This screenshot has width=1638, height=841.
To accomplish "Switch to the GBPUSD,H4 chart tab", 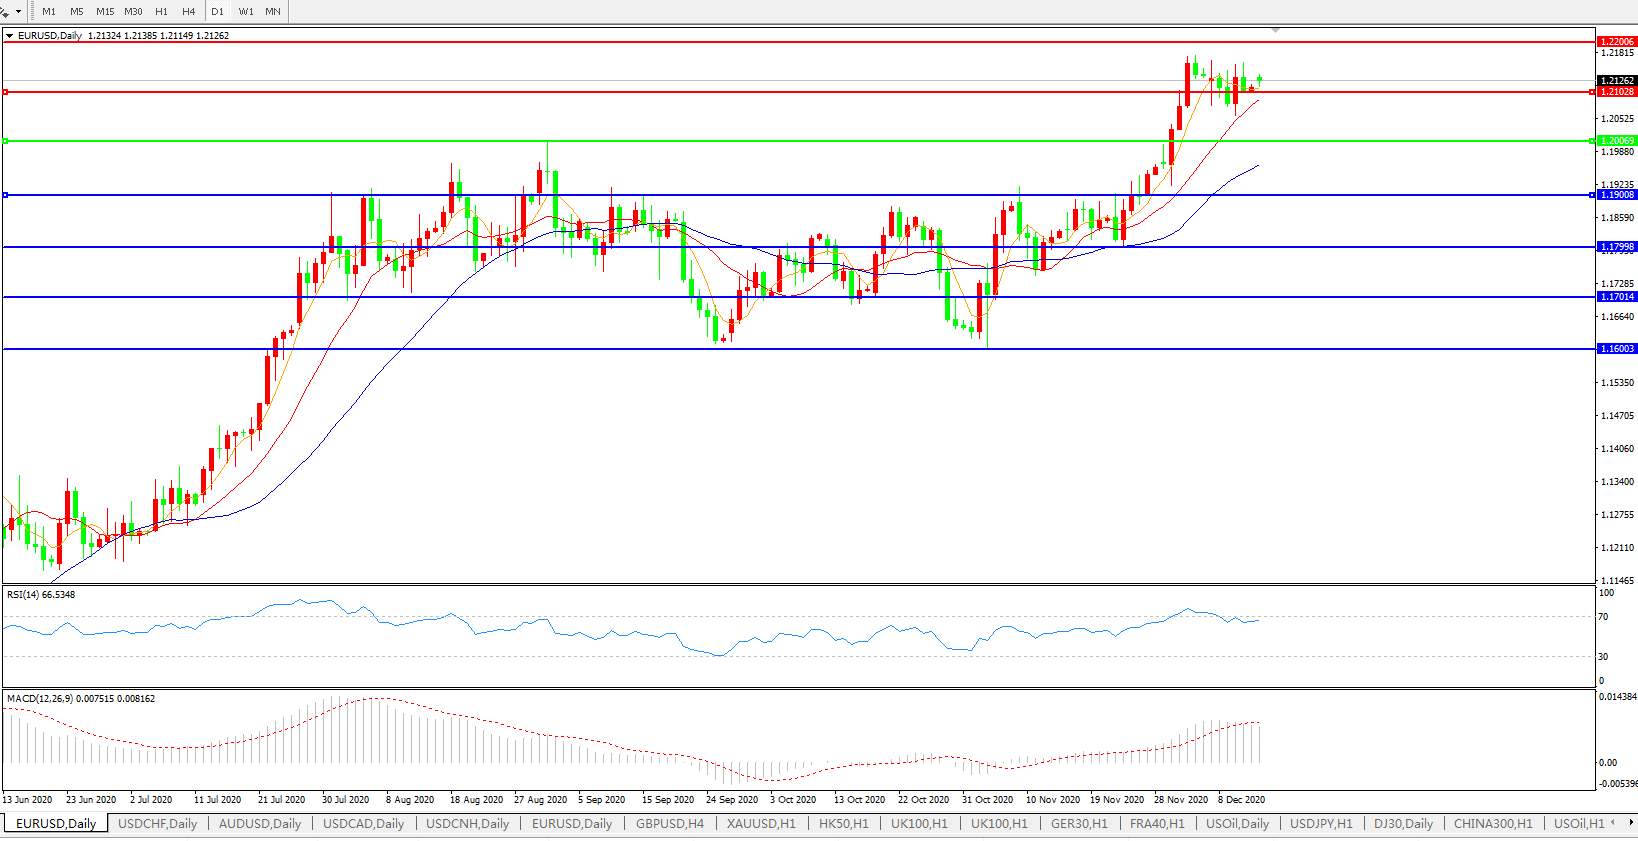I will click(x=669, y=824).
